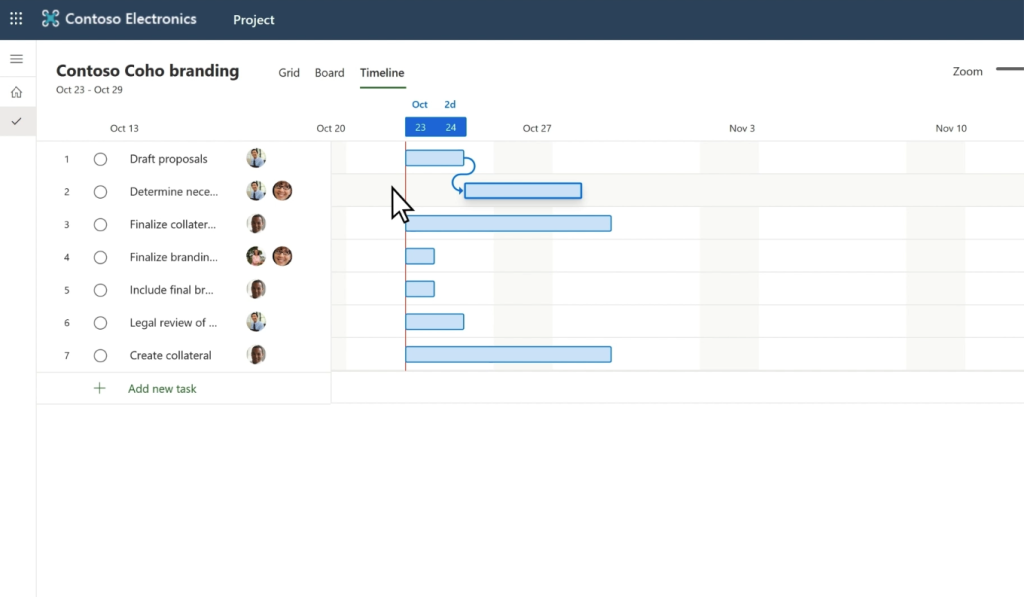The image size is (1024, 597).
Task: Click the Gantt bar for Finalize collateral
Action: click(510, 223)
